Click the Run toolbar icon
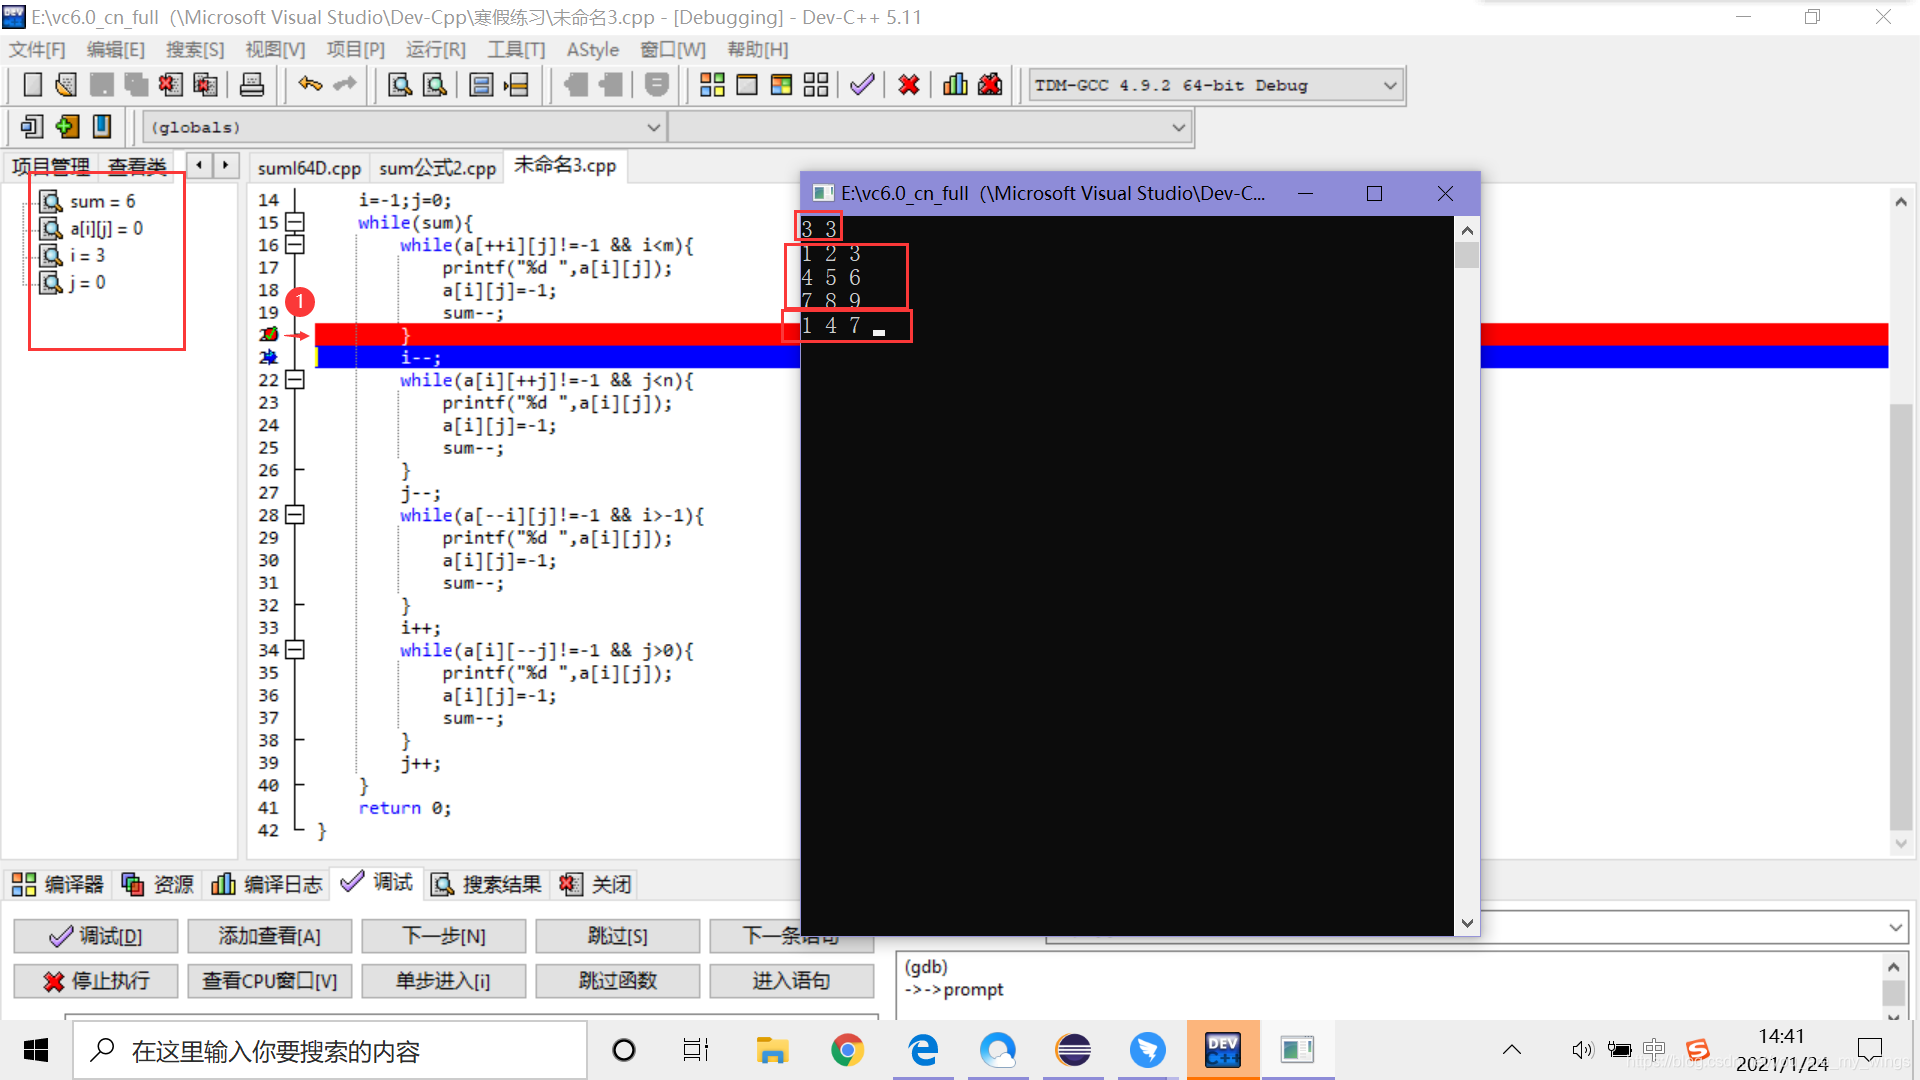This screenshot has height=1080, width=1920. 747,85
